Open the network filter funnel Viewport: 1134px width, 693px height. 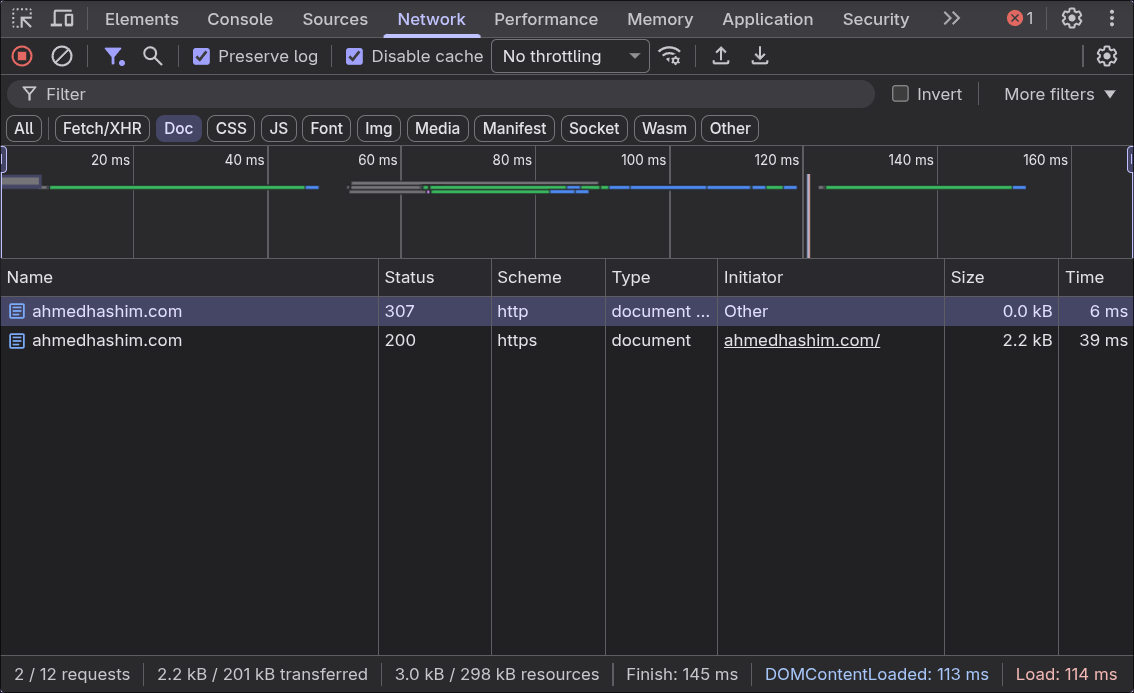pos(114,56)
